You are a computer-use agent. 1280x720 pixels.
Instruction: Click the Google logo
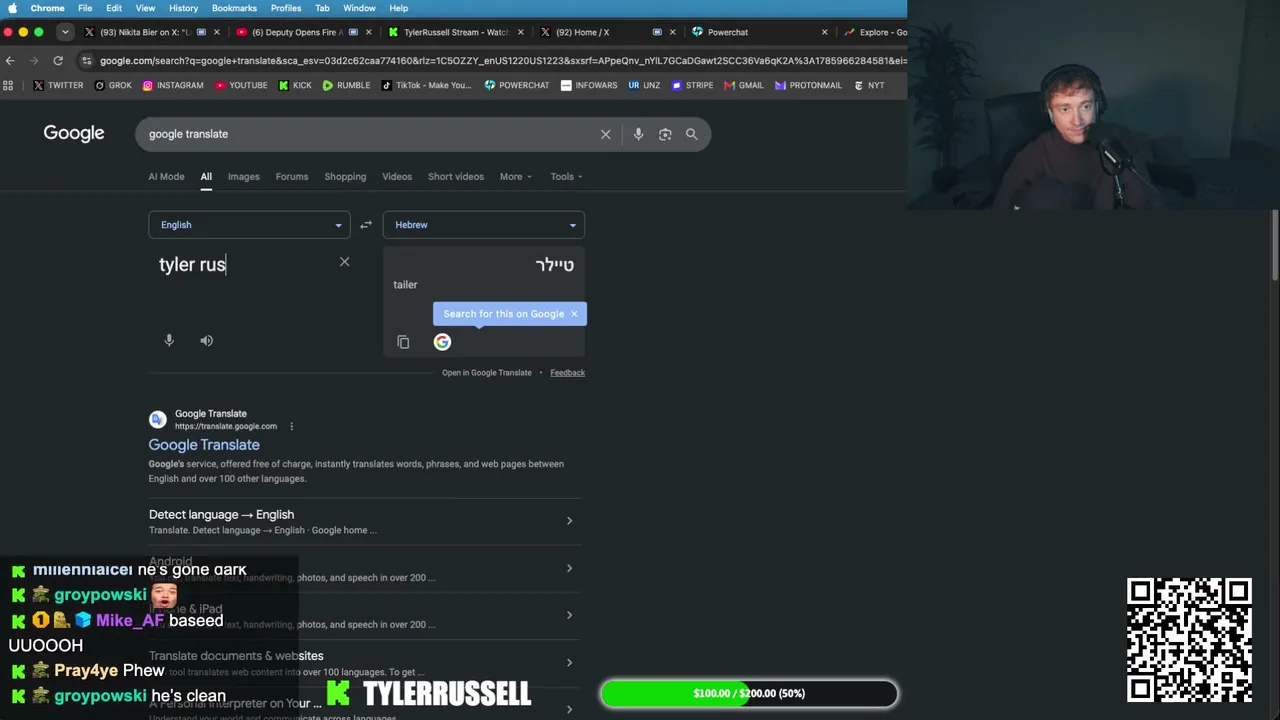74,134
